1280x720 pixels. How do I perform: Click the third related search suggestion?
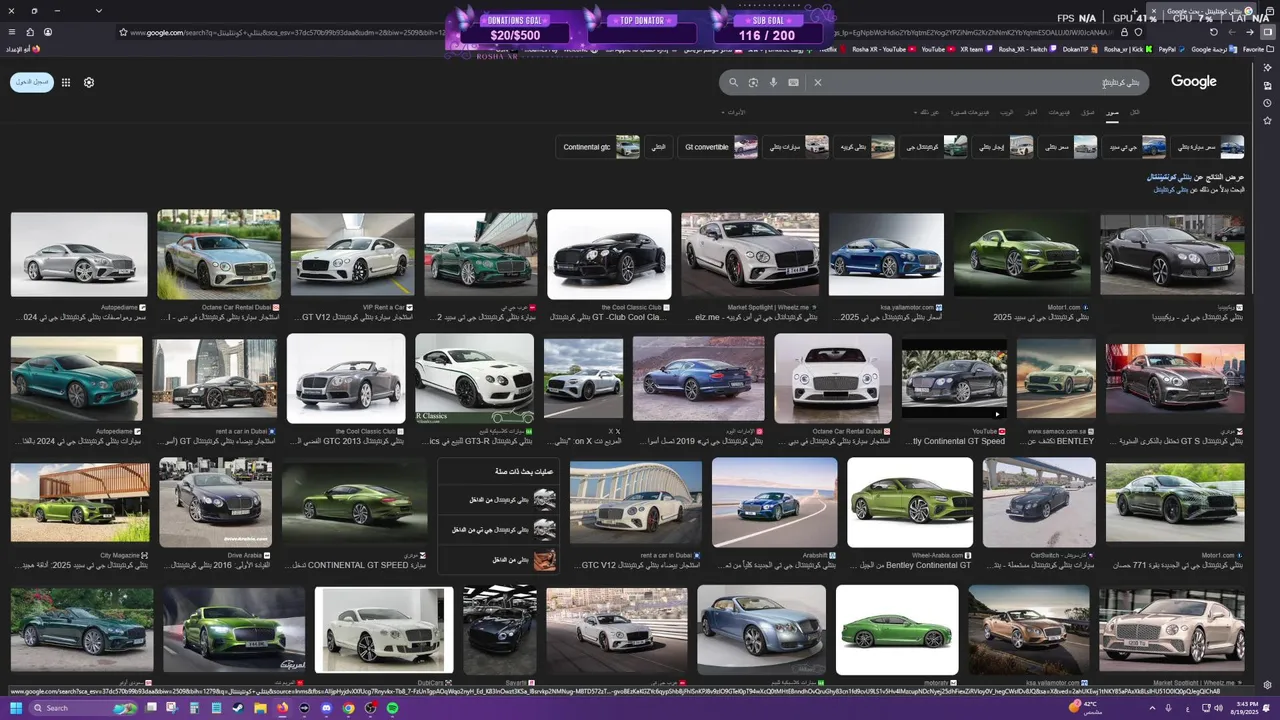(498, 560)
